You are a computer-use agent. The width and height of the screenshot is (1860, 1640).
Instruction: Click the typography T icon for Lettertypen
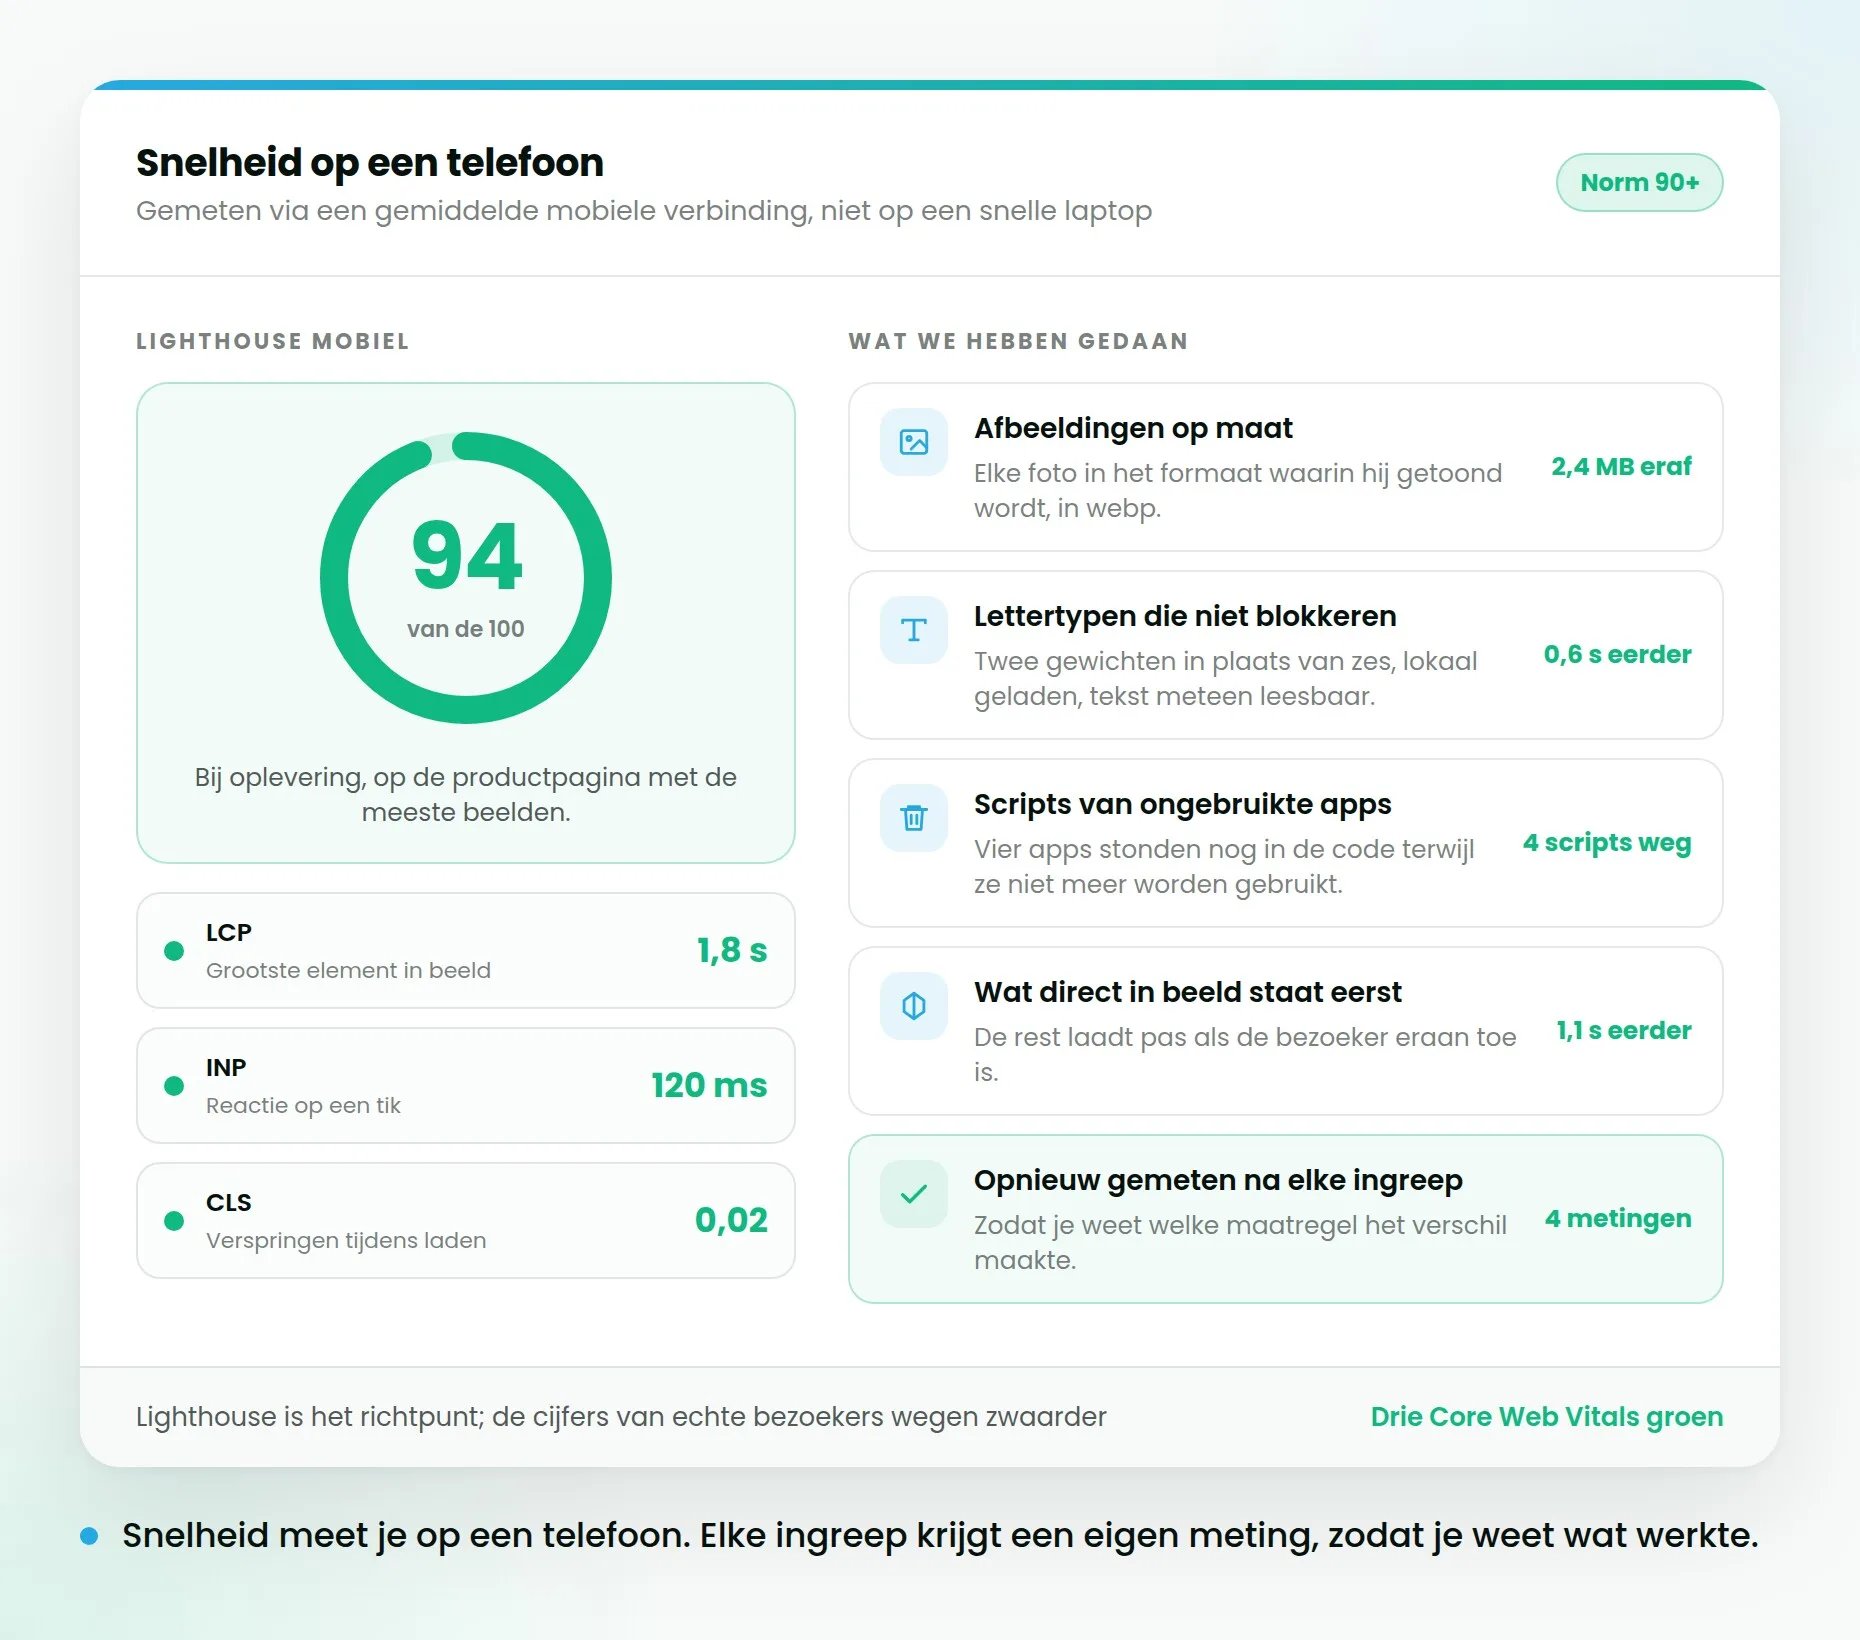click(x=913, y=630)
